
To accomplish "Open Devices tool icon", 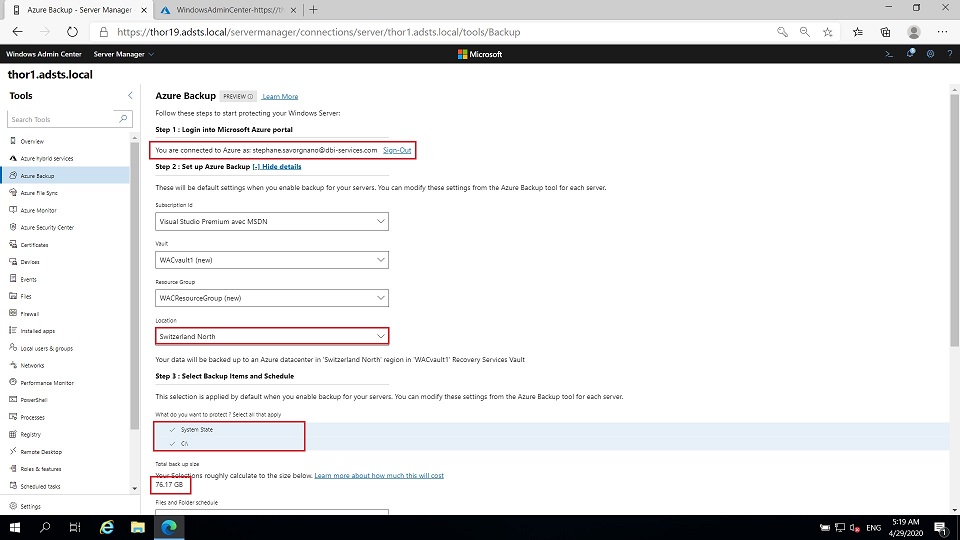I will point(13,261).
